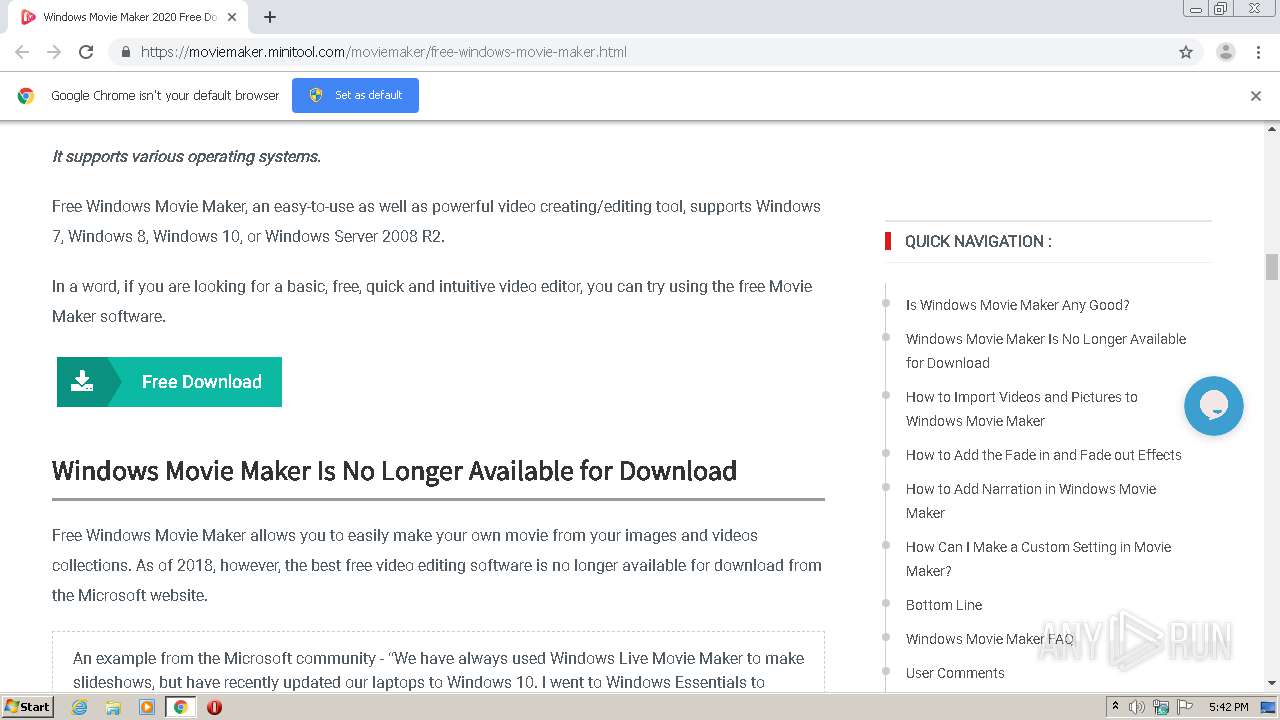Click the Free Download button
The image size is (1280, 720).
pos(169,382)
